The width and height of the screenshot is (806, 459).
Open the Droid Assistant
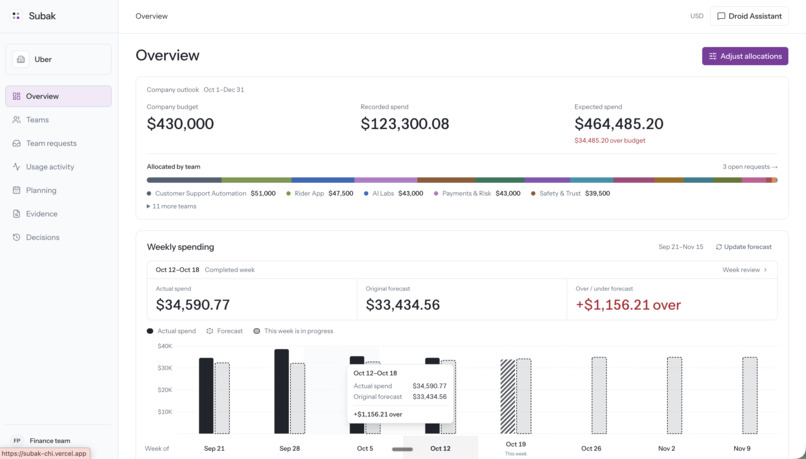[749, 16]
